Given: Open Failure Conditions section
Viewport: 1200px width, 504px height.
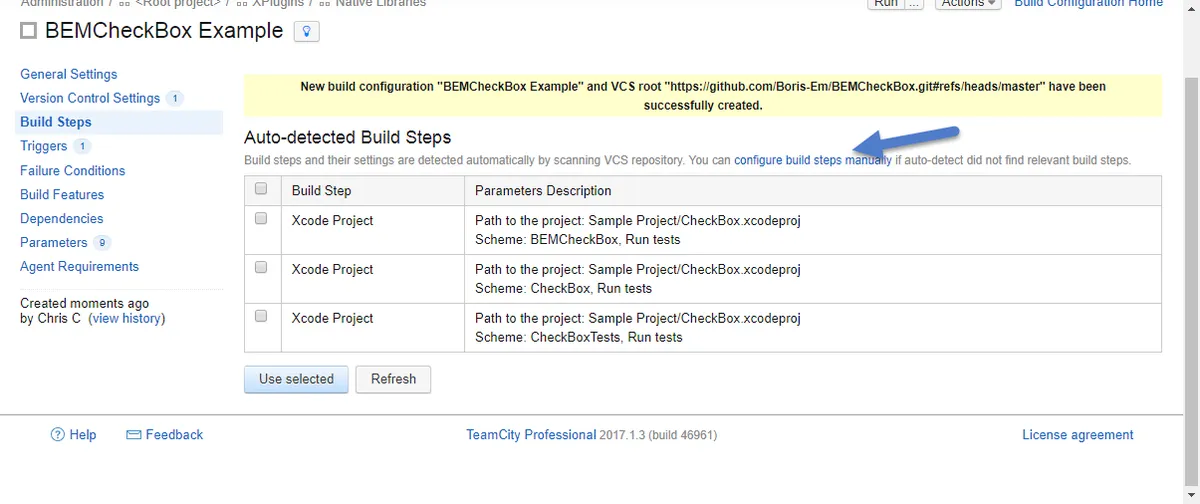Looking at the screenshot, I should (73, 170).
